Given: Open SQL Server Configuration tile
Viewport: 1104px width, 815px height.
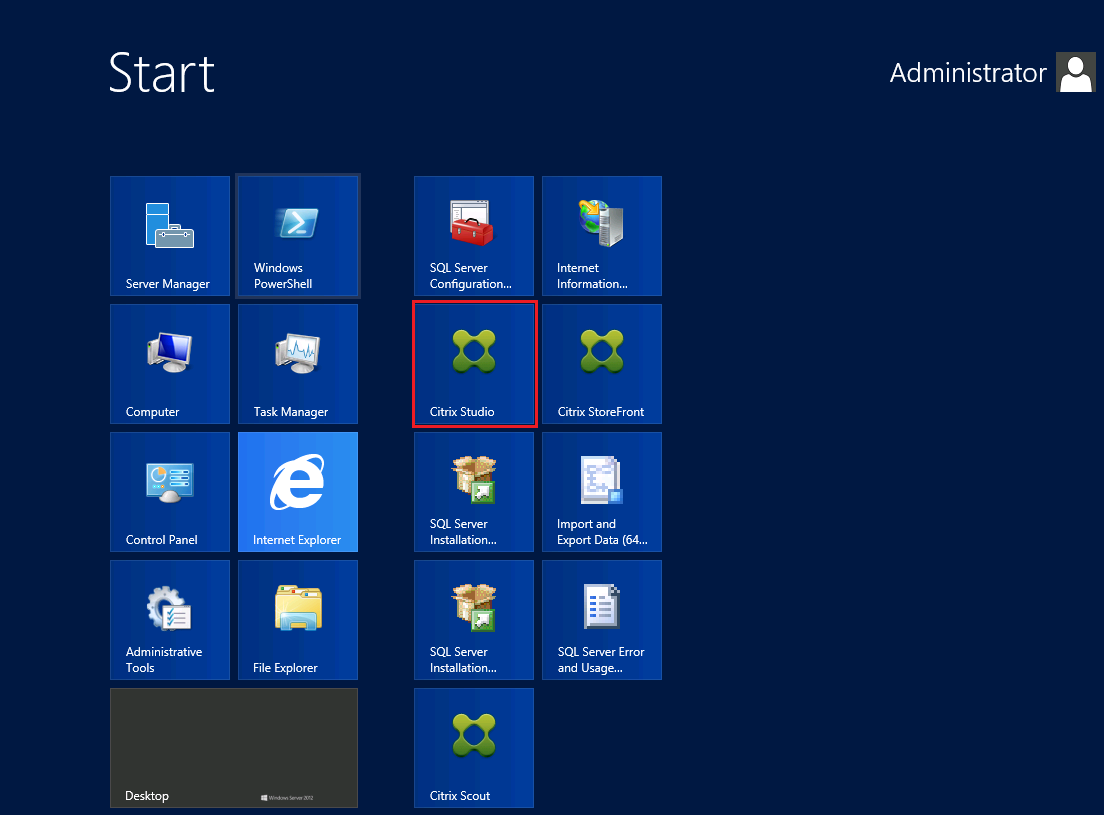Looking at the screenshot, I should [474, 236].
